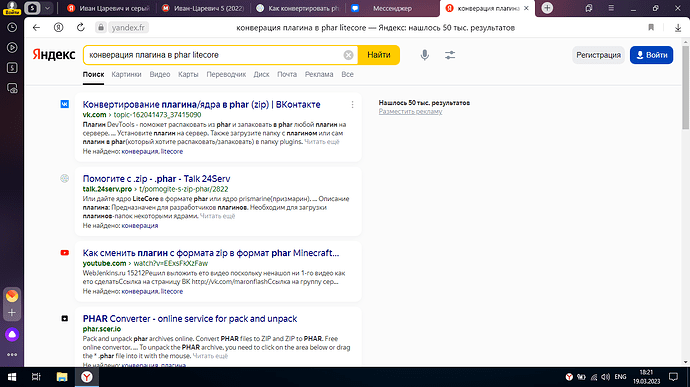Open options for VKontakte result
Image resolution: width=690 pixels, height=387 pixels.
352,105
